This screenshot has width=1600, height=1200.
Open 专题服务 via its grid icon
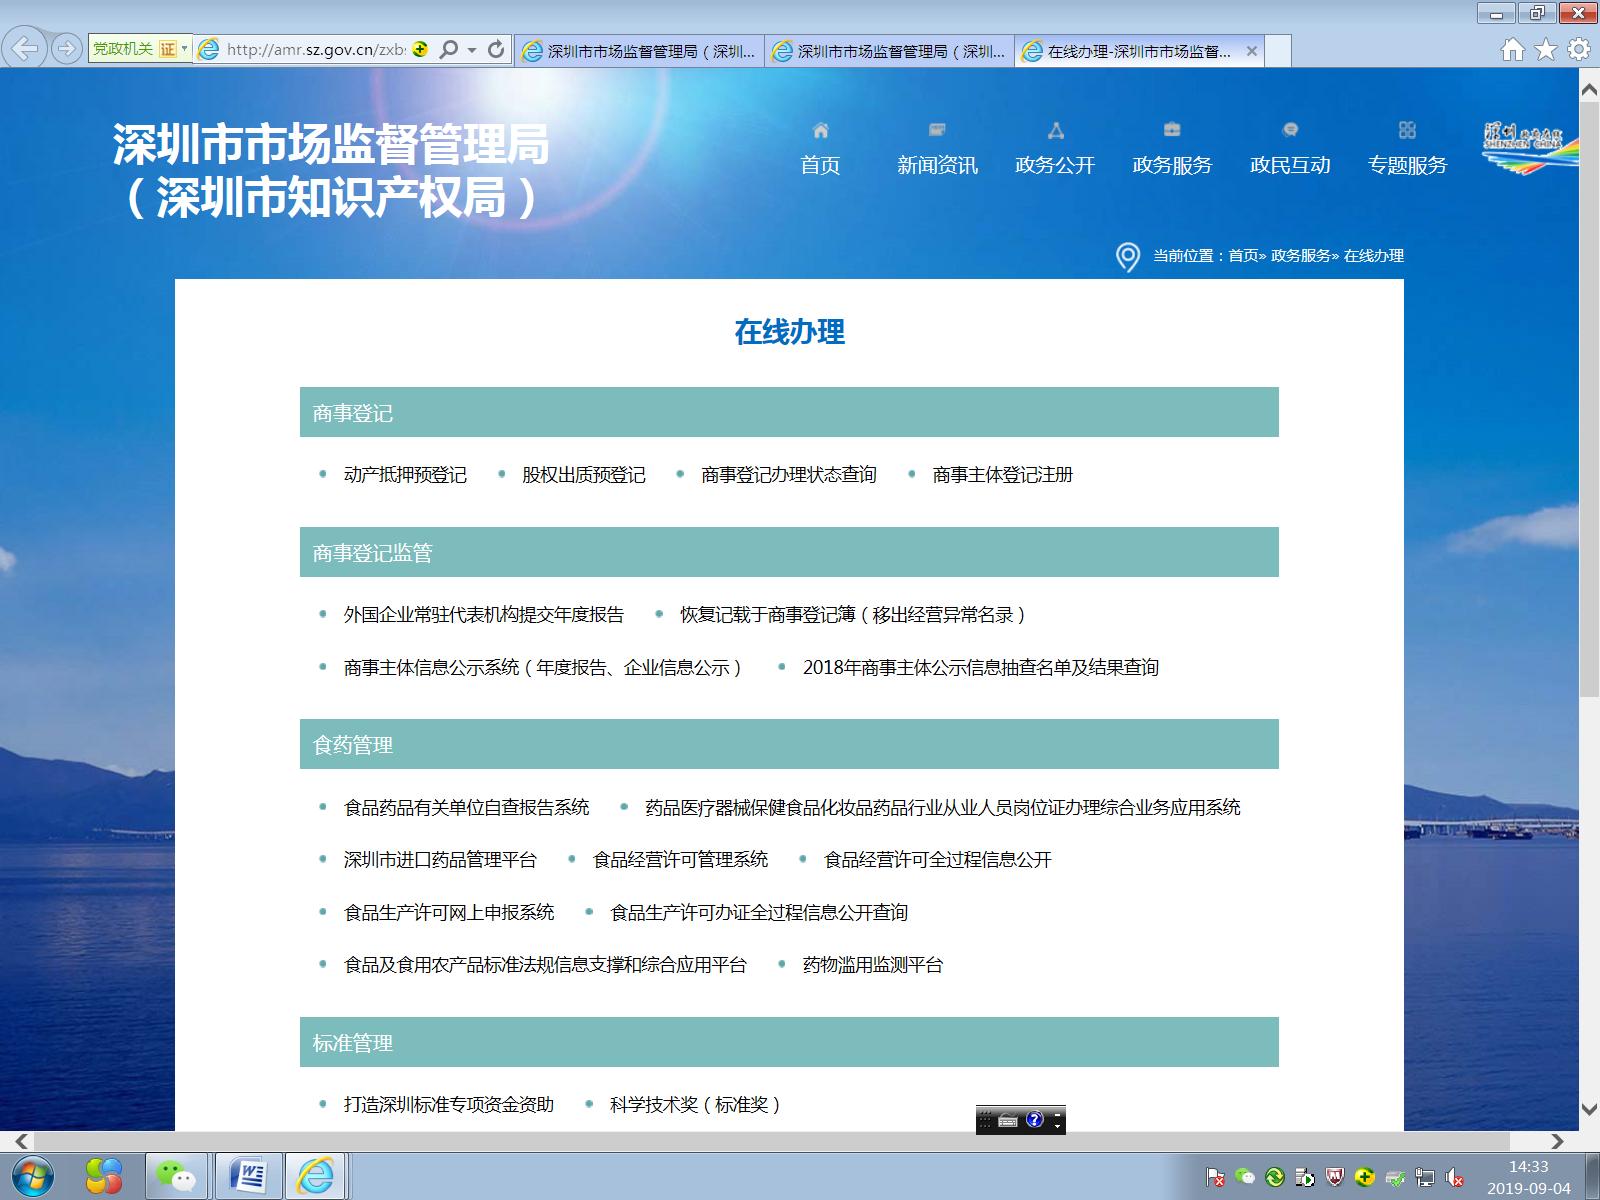tap(1408, 129)
